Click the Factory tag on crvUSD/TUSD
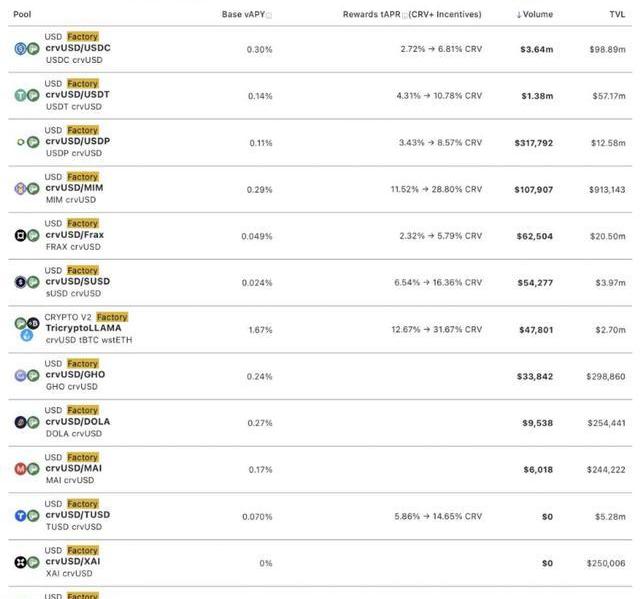This screenshot has width=640, height=599. (x=83, y=504)
